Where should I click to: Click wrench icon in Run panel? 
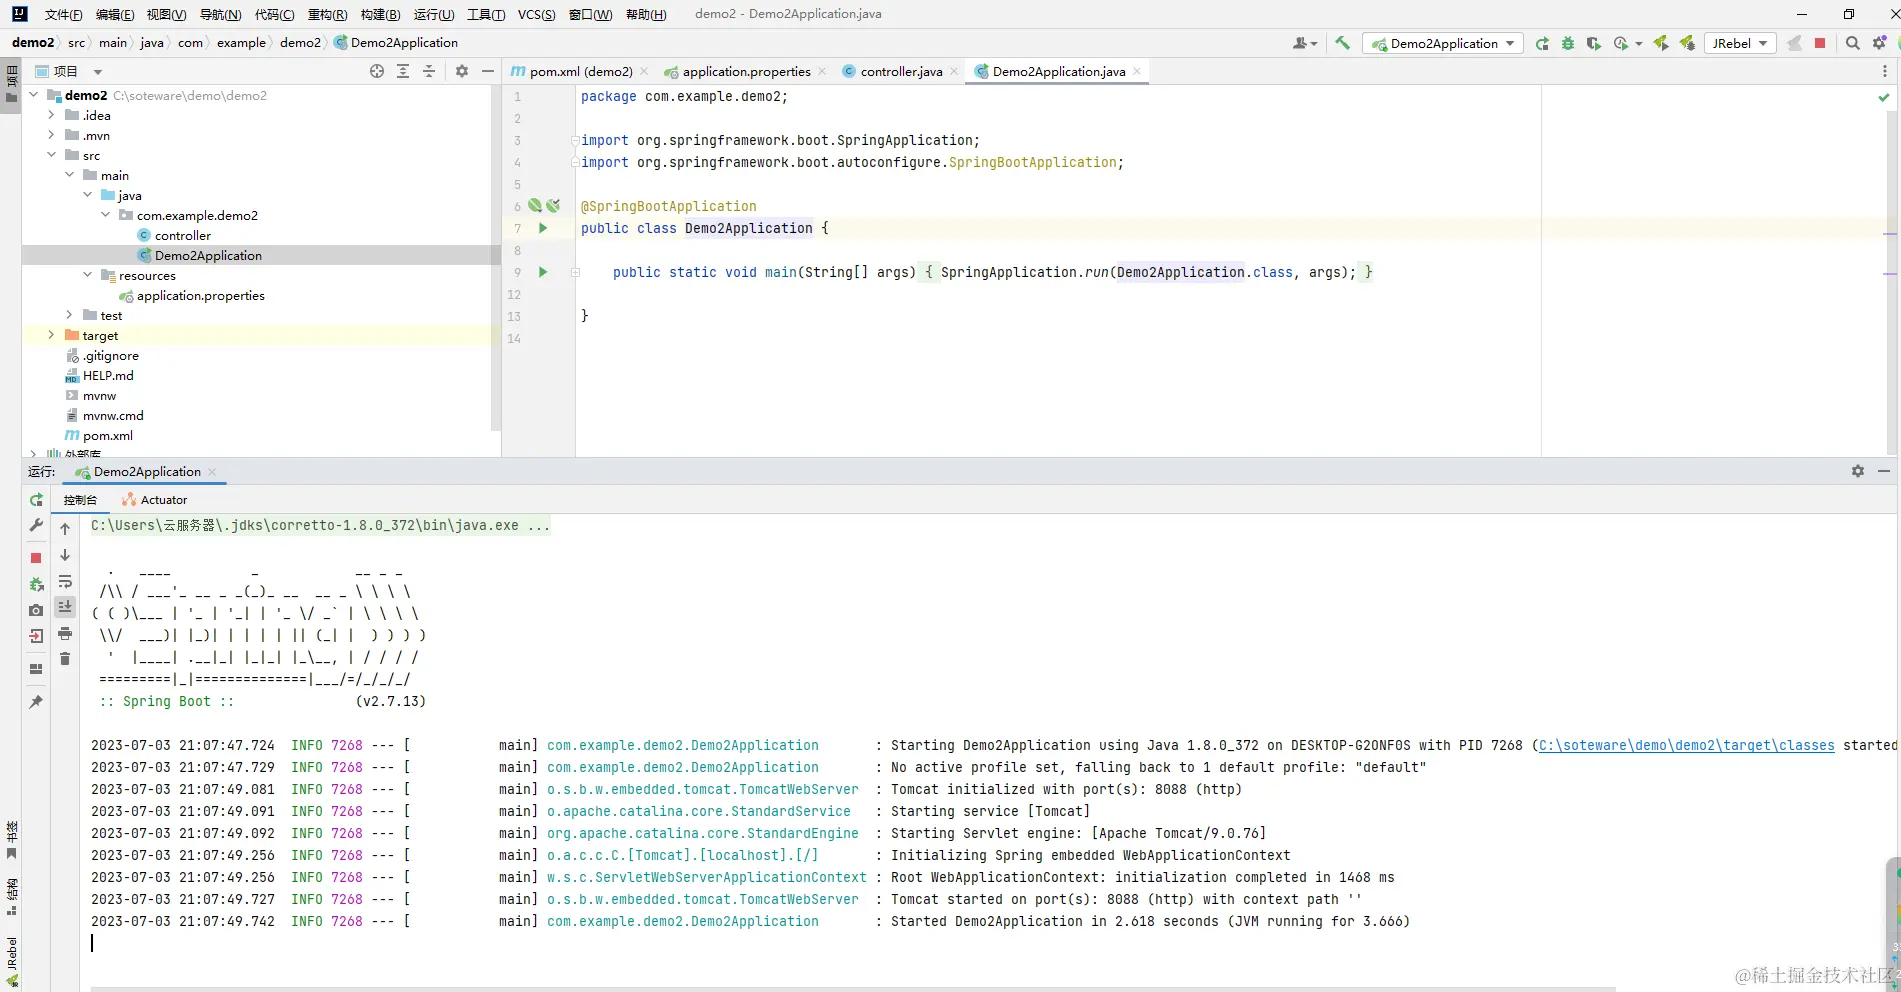[x=36, y=525]
